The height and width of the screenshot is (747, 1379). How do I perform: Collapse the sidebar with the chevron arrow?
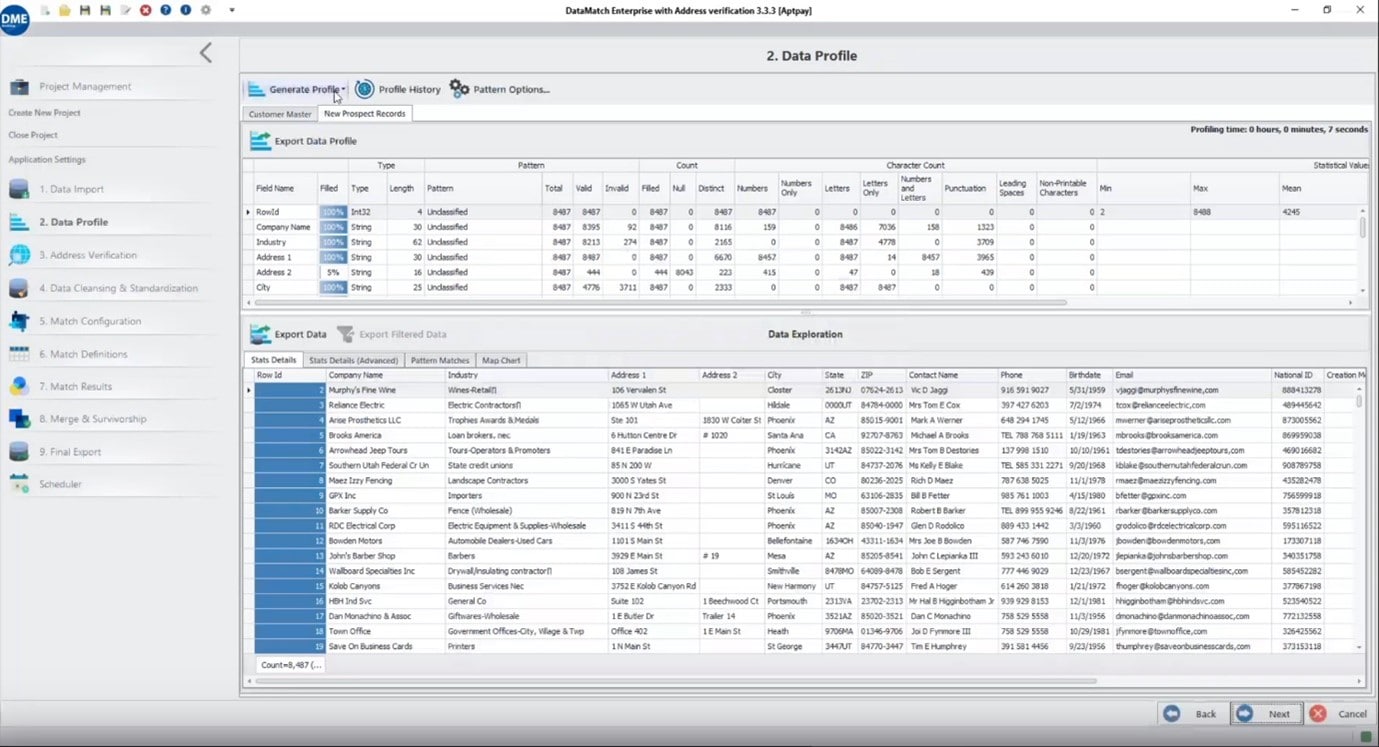pyautogui.click(x=206, y=53)
